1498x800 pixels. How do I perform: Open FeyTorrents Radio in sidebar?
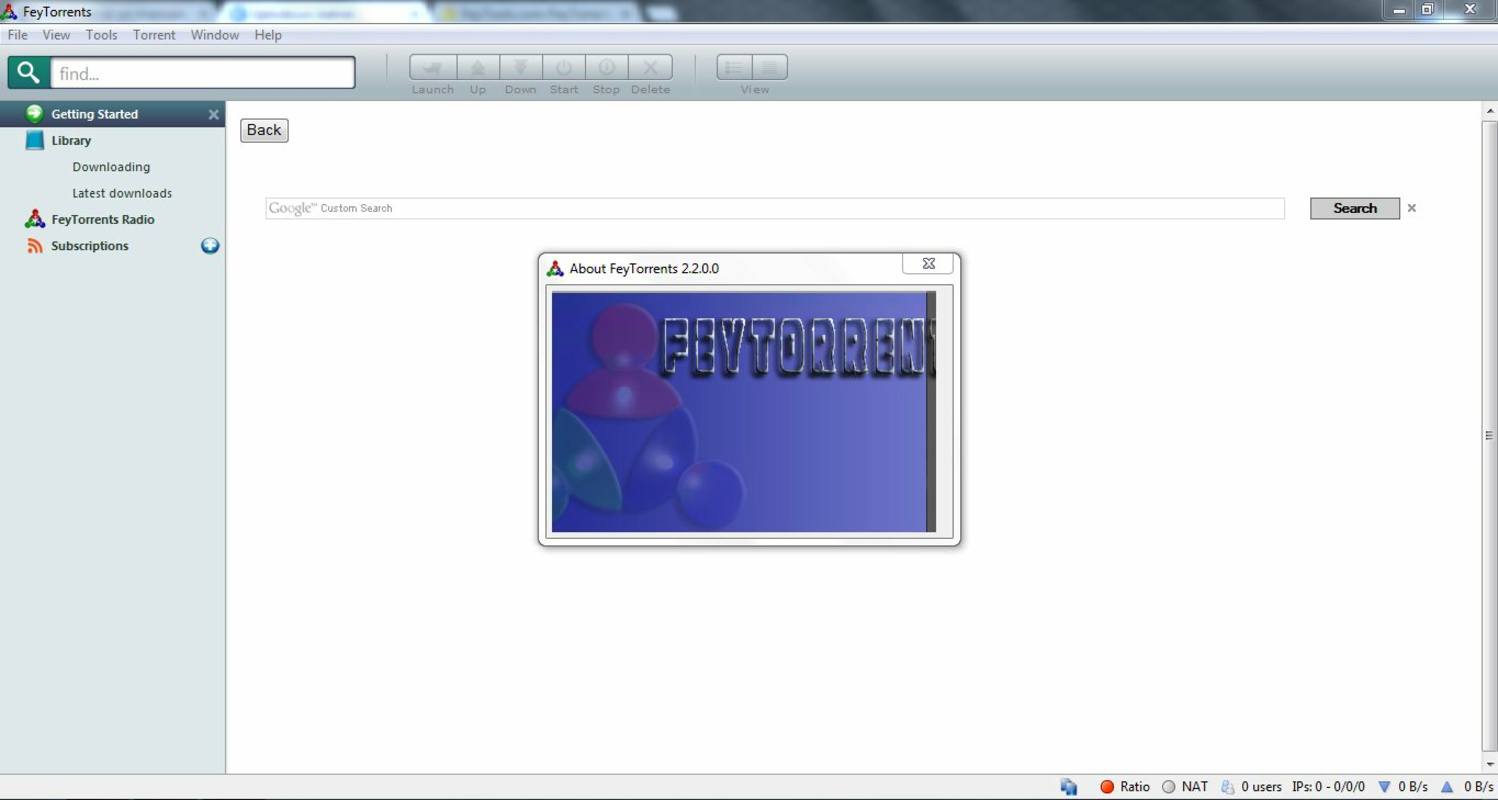pyautogui.click(x=103, y=219)
